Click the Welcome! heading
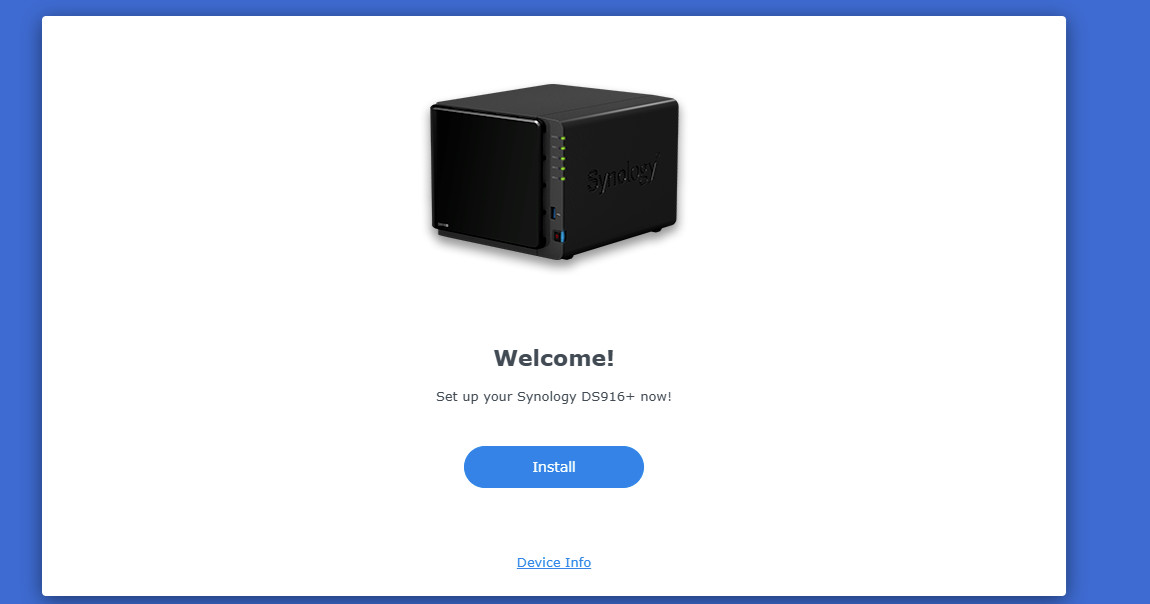 pyautogui.click(x=554, y=358)
